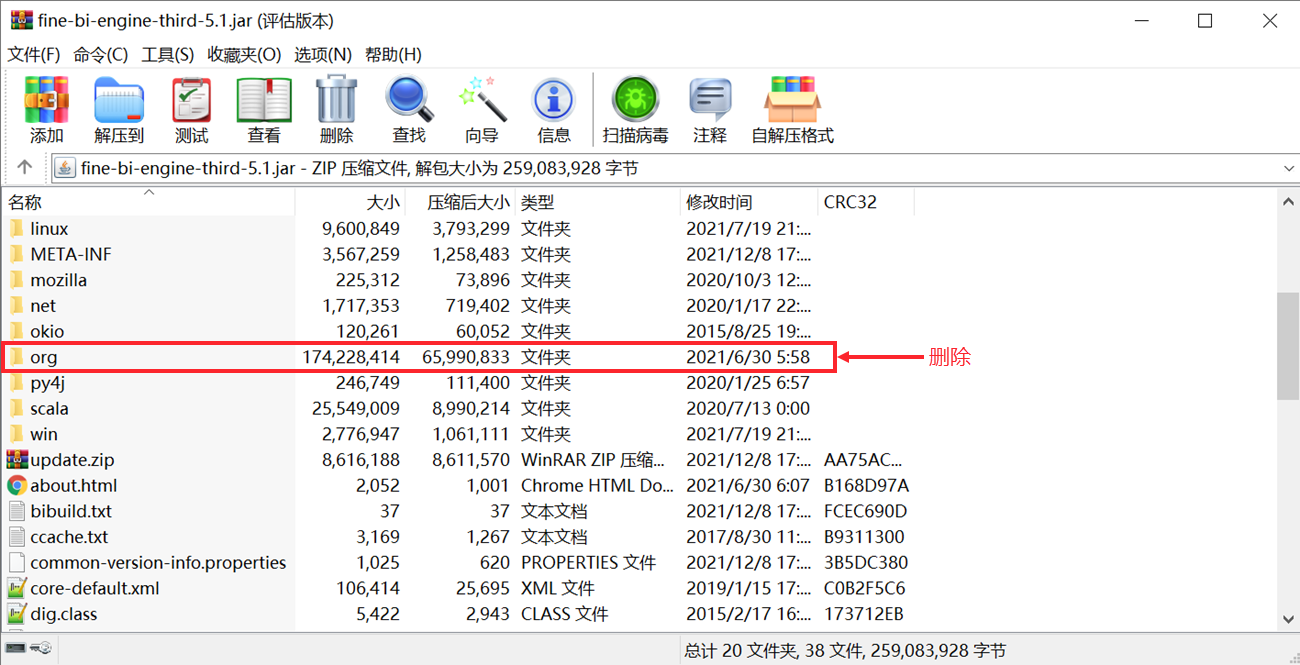Click common-version-info.properties type PROPERTIES 文件
Screen dimensions: 1300x665
click(588, 563)
